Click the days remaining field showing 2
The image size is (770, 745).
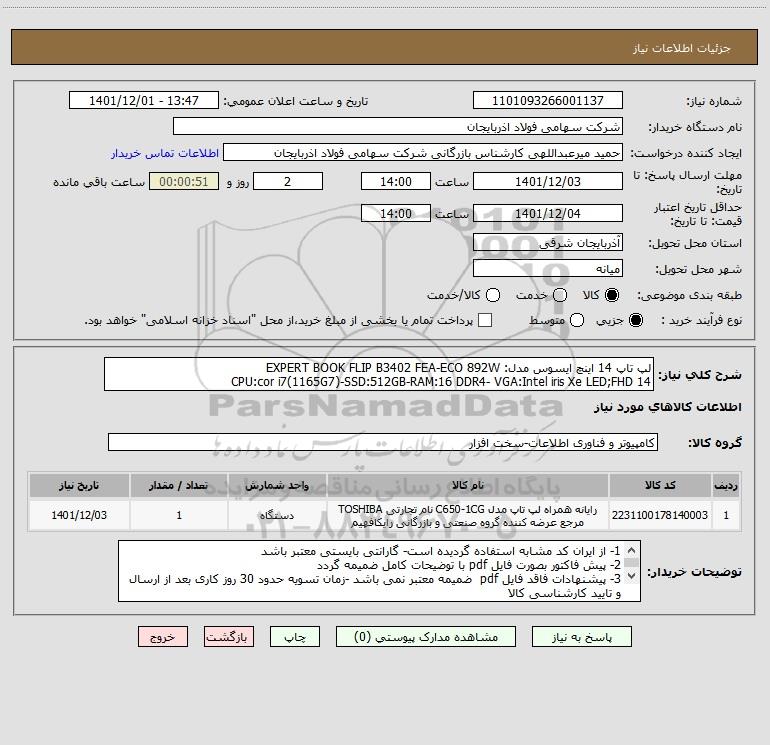coord(287,181)
